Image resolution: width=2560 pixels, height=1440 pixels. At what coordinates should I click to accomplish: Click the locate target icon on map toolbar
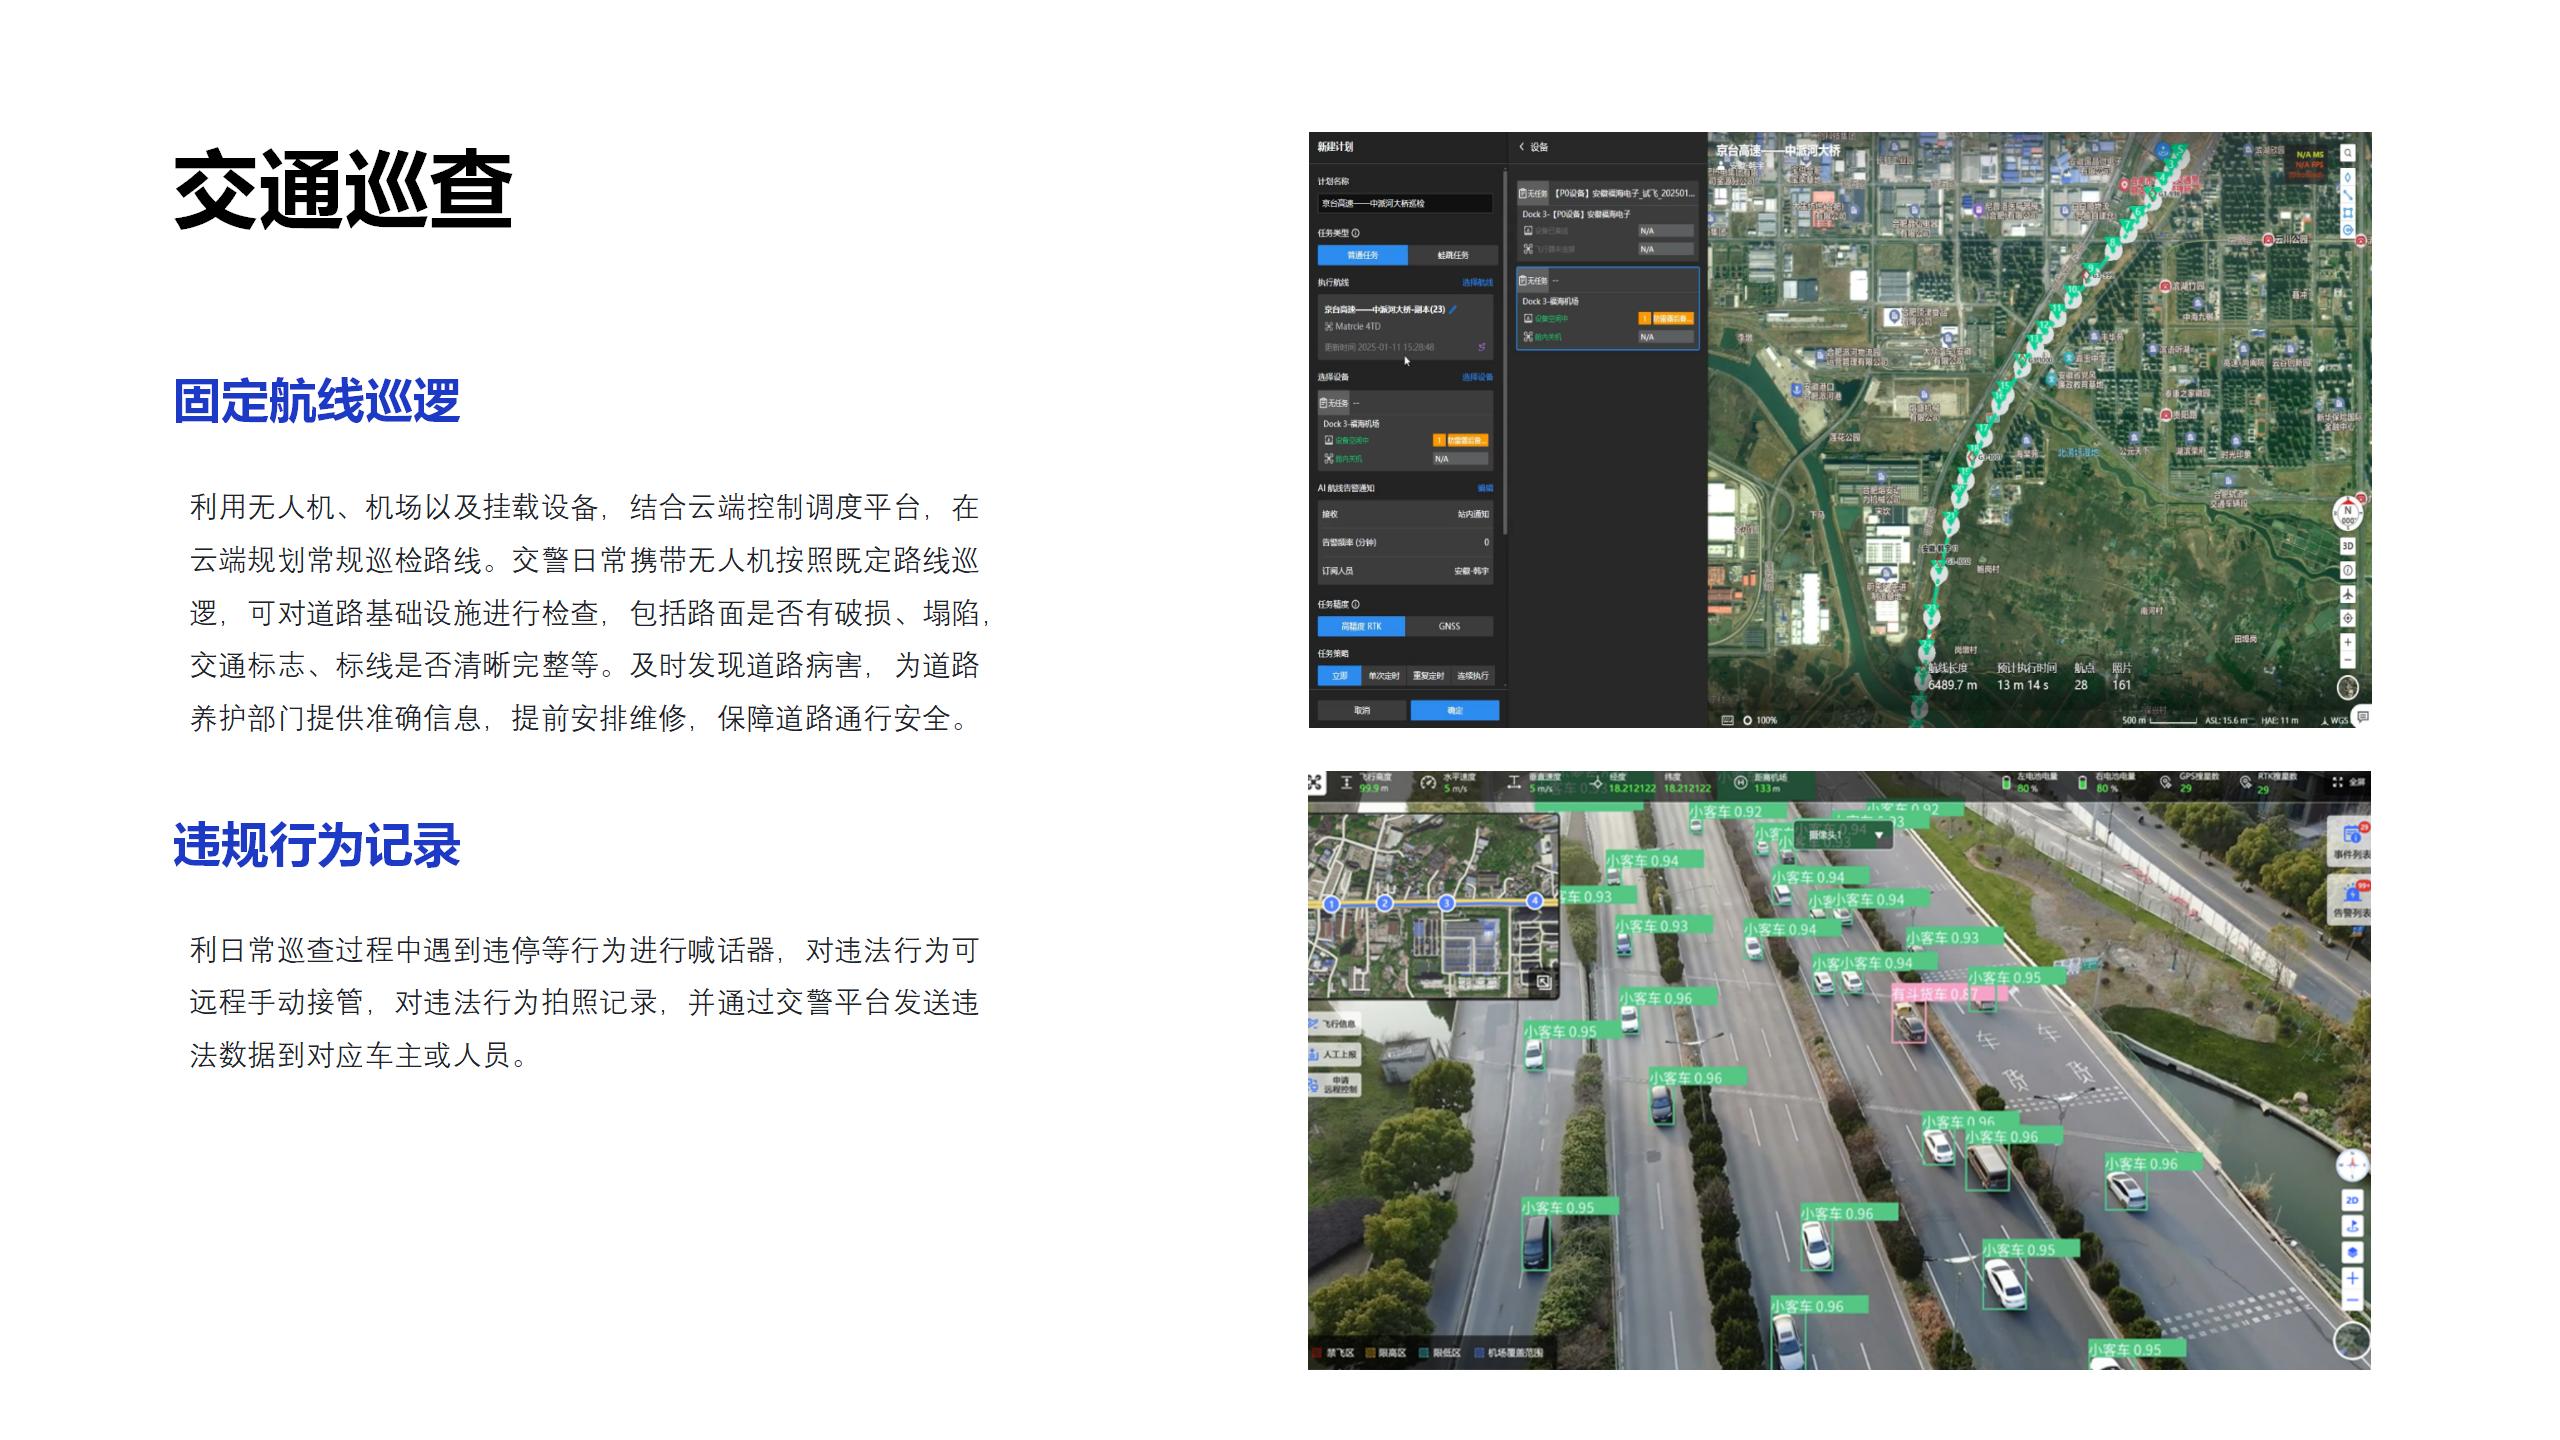pyautogui.click(x=2348, y=618)
